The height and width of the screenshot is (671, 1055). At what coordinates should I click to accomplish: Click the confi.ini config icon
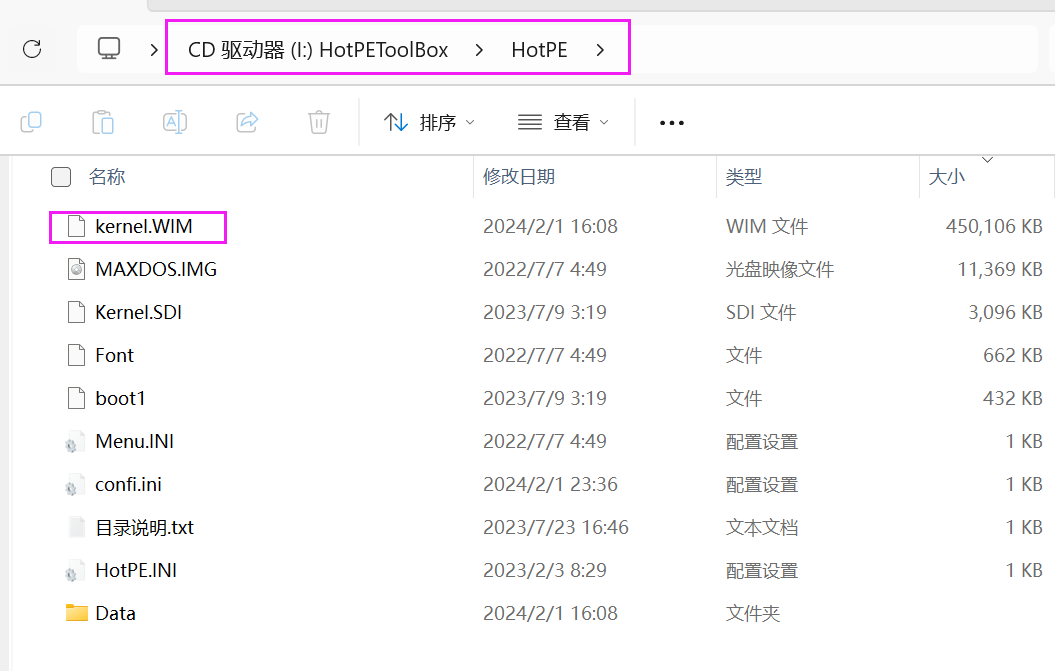[x=75, y=485]
